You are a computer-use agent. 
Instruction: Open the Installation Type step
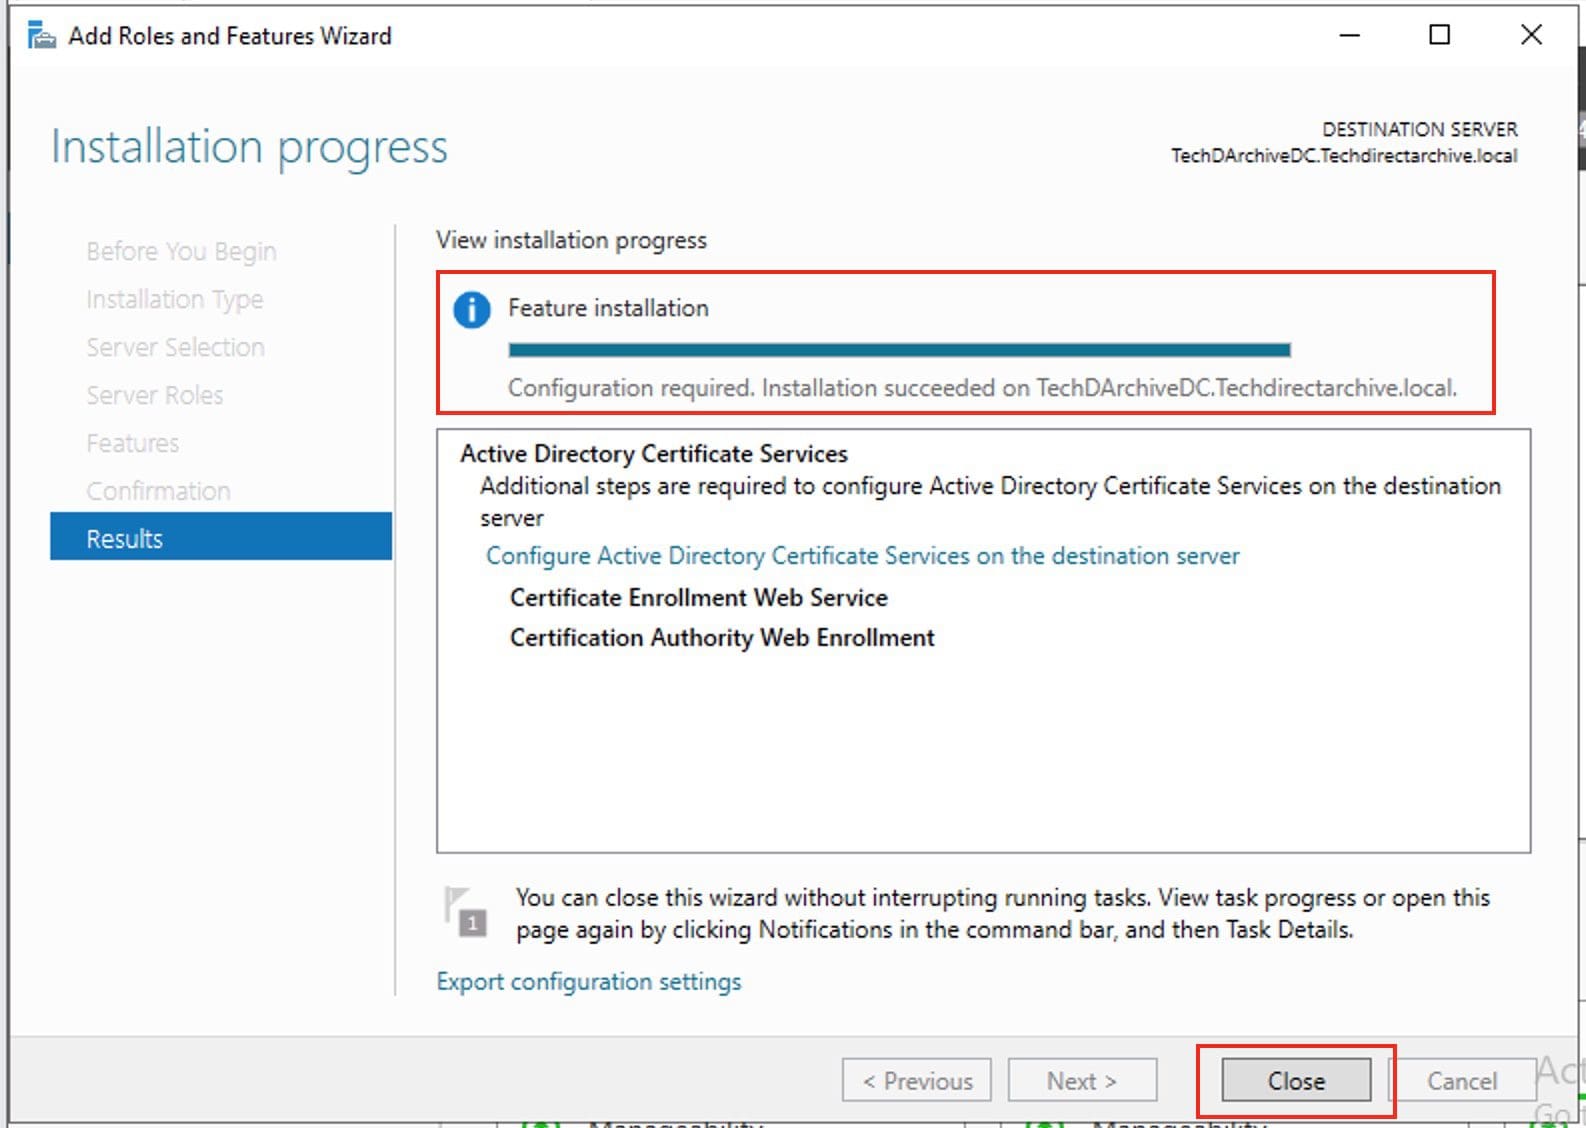[174, 299]
